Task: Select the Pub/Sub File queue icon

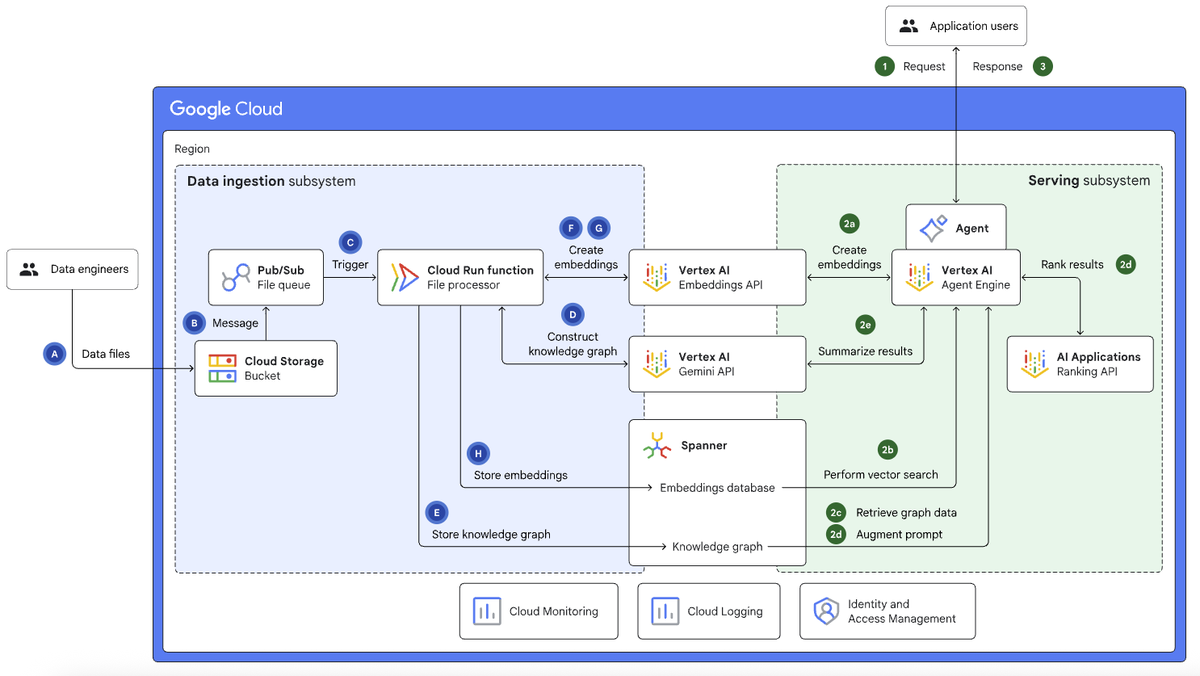Action: [x=234, y=276]
